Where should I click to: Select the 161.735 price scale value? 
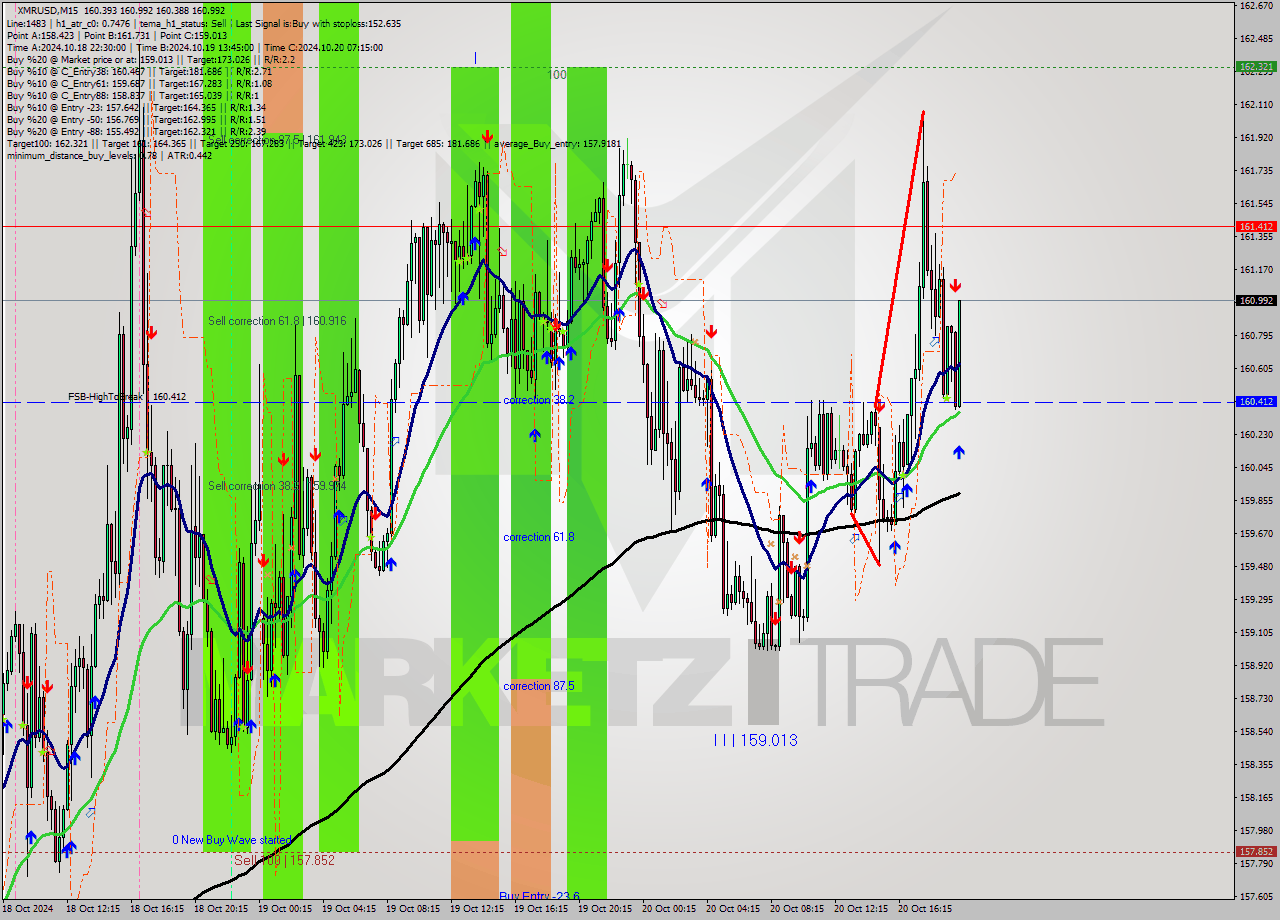[1256, 170]
